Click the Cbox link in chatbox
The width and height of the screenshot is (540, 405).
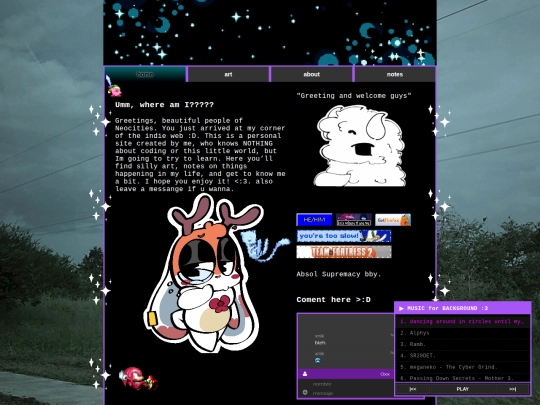(385, 374)
